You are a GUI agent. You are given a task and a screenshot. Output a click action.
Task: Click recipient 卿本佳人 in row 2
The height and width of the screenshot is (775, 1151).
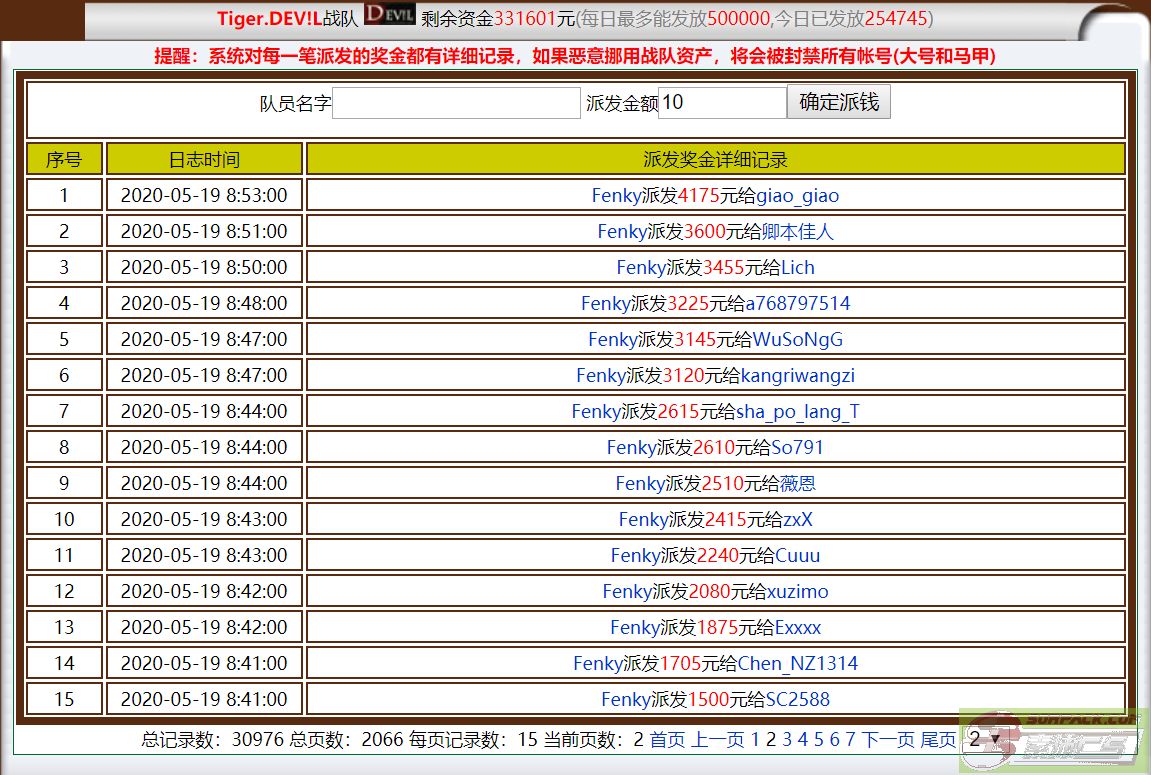click(797, 232)
